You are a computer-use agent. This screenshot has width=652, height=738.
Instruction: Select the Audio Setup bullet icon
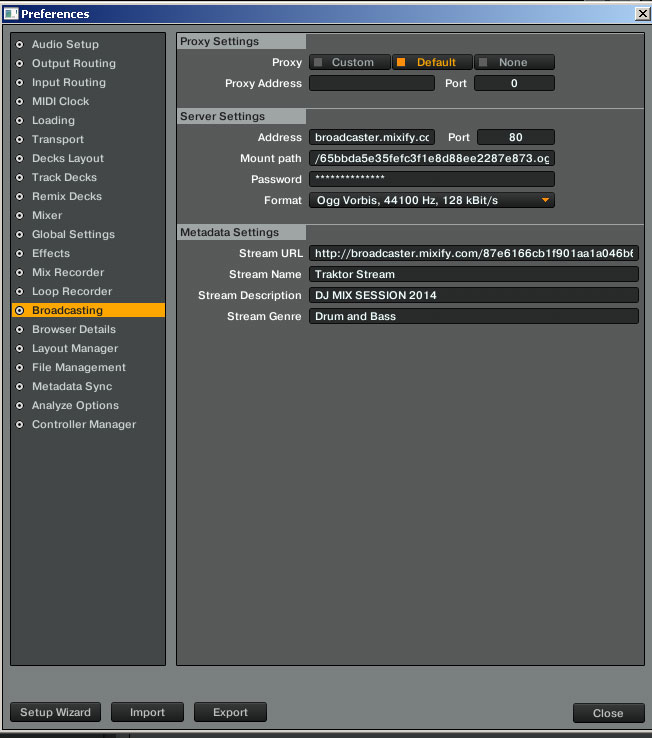[20, 45]
